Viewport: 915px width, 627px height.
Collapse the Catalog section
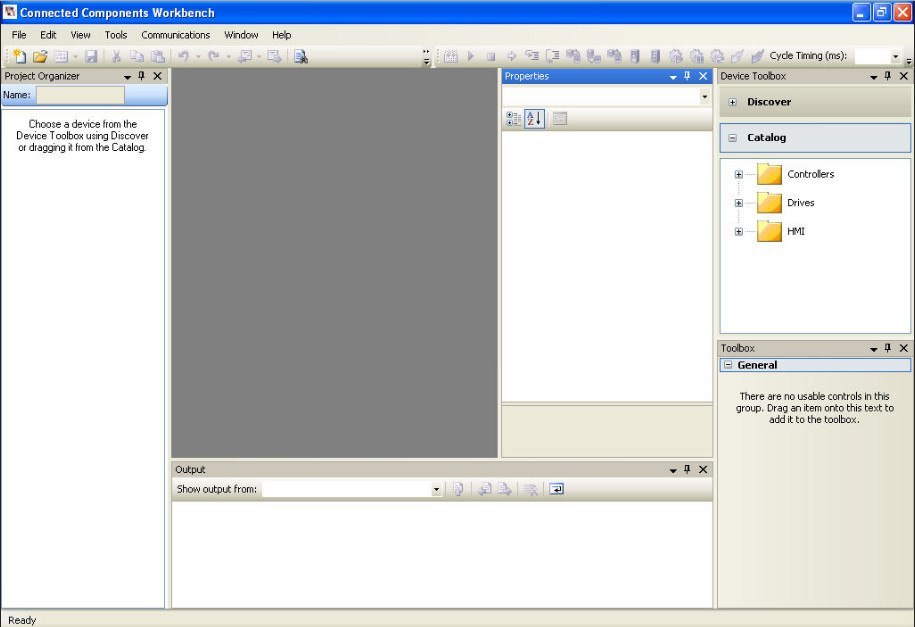point(732,138)
